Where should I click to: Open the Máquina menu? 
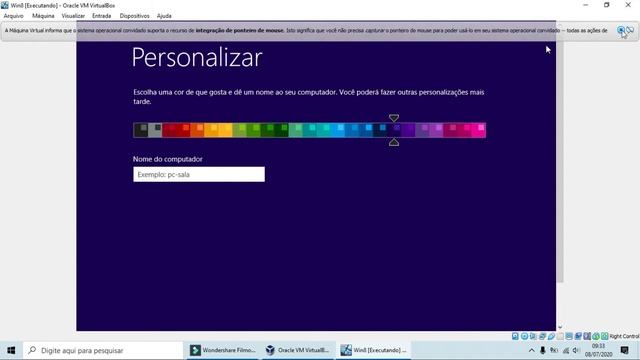tap(43, 16)
